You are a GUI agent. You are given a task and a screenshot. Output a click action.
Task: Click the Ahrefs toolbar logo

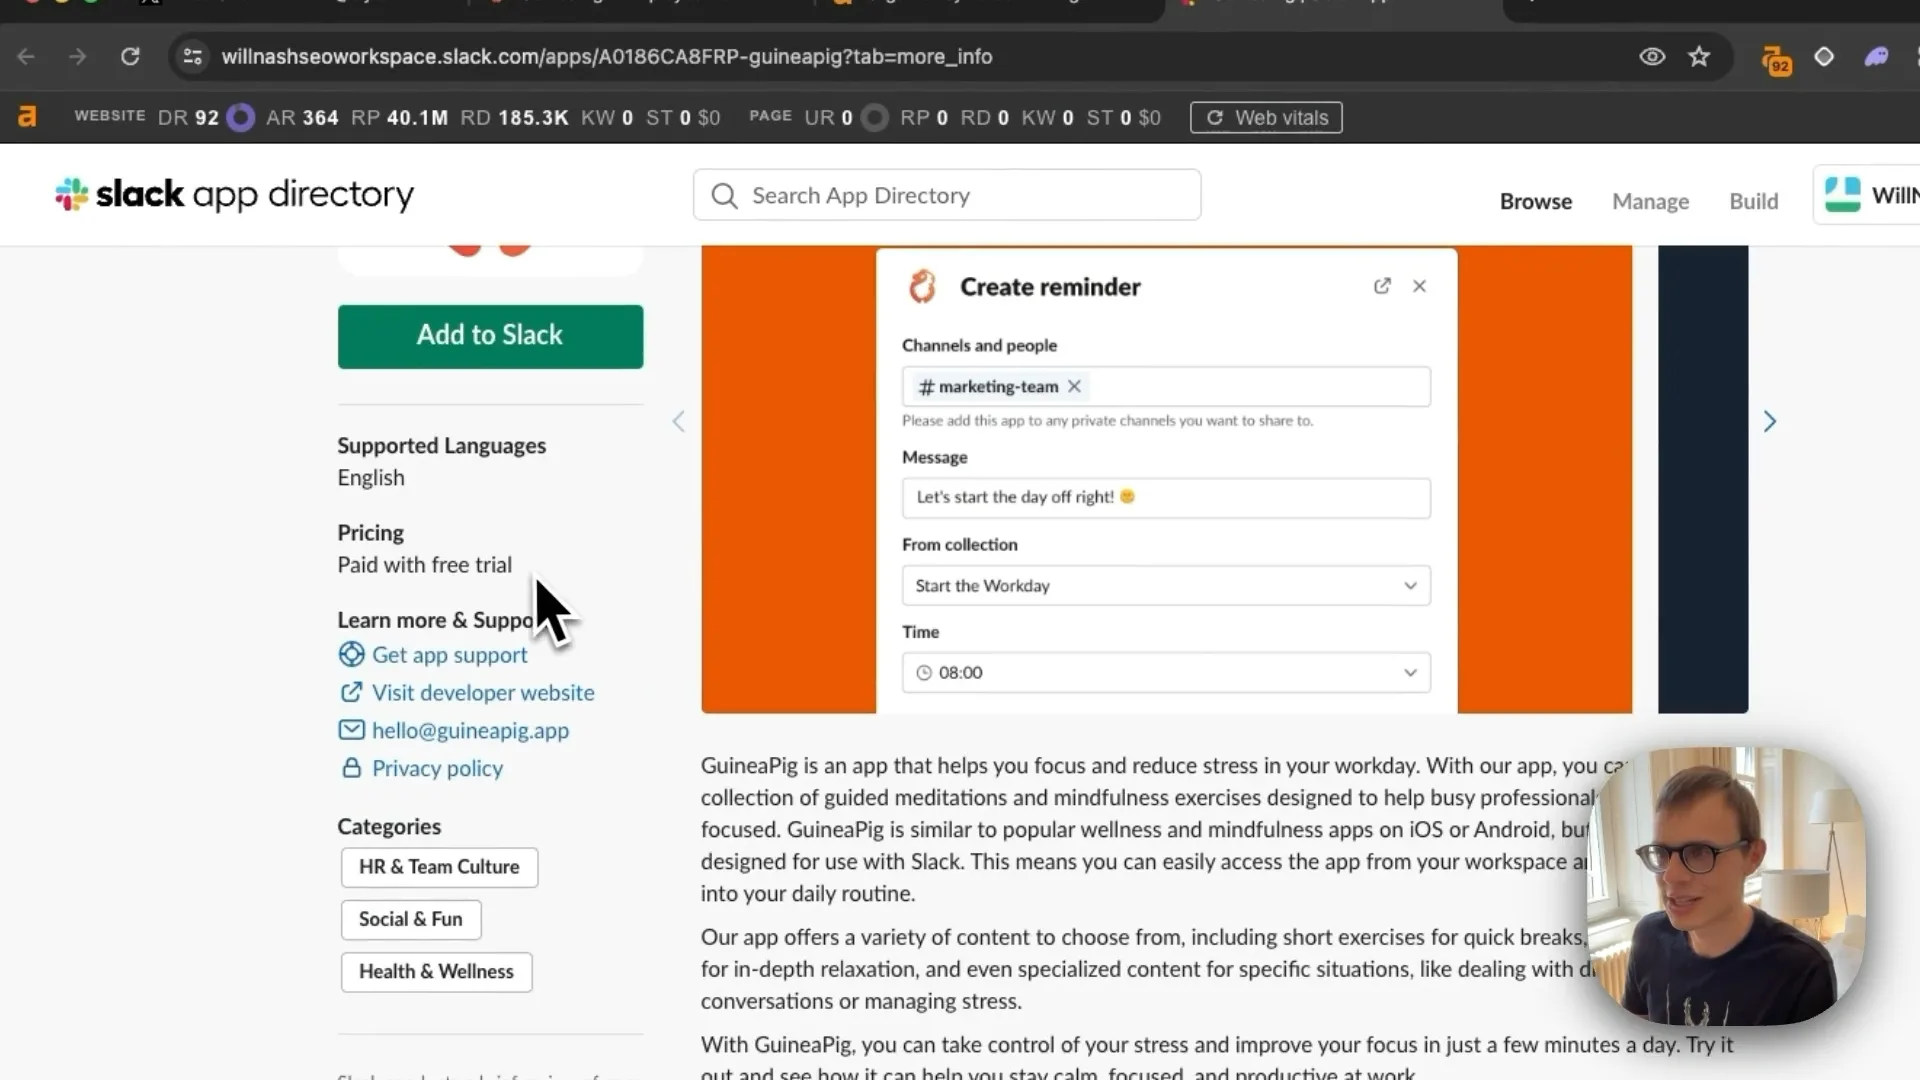tap(28, 117)
